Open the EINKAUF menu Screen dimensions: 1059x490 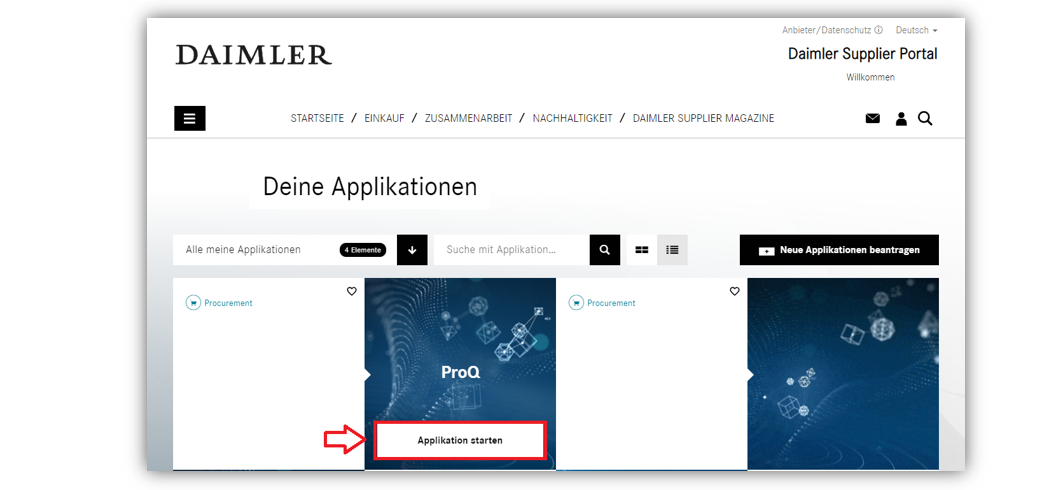tap(384, 118)
